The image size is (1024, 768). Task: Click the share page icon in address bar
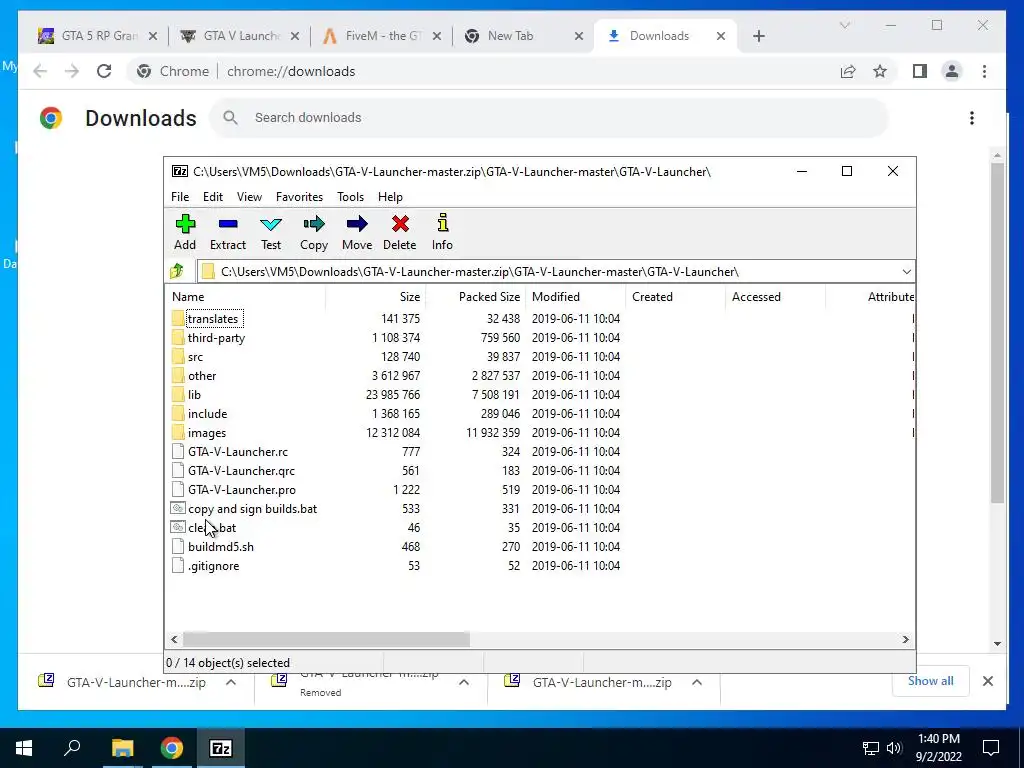coord(848,71)
